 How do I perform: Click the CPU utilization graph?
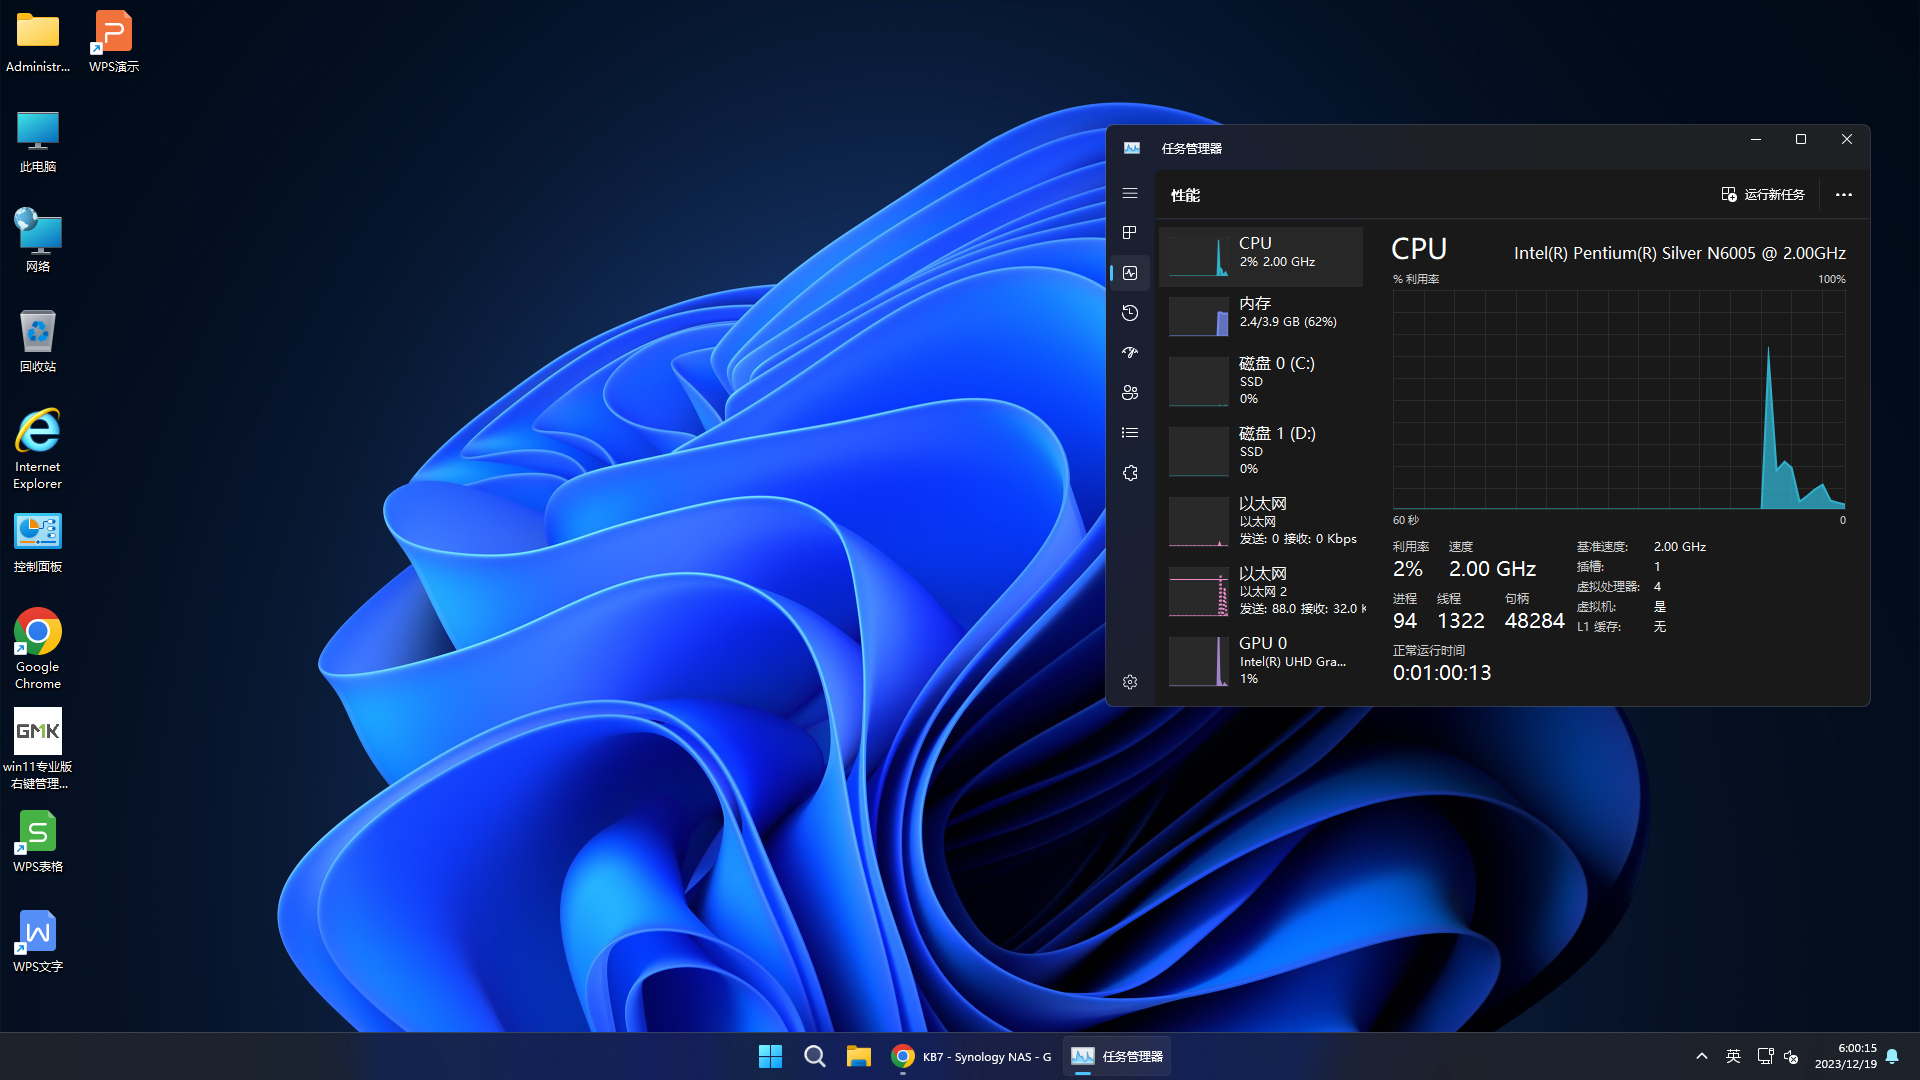1619,400
